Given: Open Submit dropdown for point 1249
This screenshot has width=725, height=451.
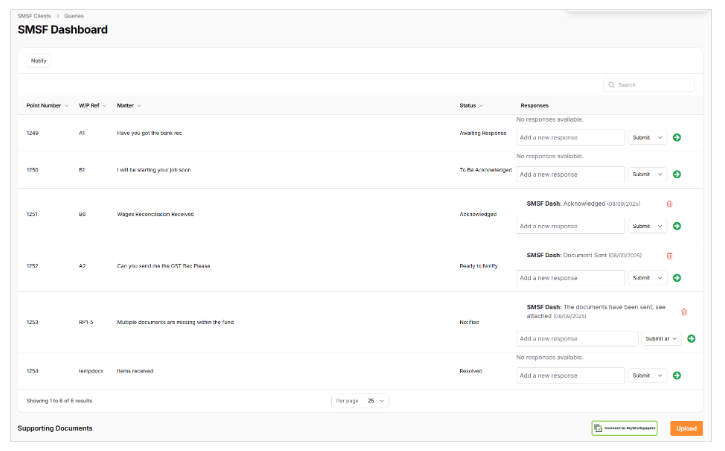Looking at the screenshot, I should click(647, 137).
